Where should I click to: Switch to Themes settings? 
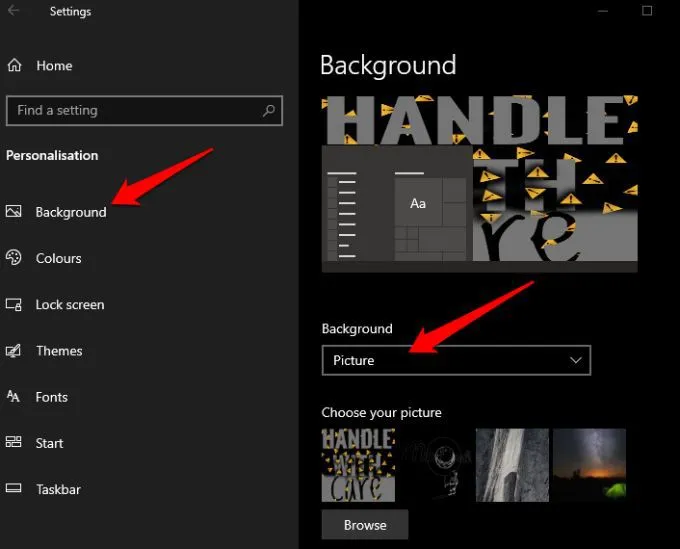(59, 350)
